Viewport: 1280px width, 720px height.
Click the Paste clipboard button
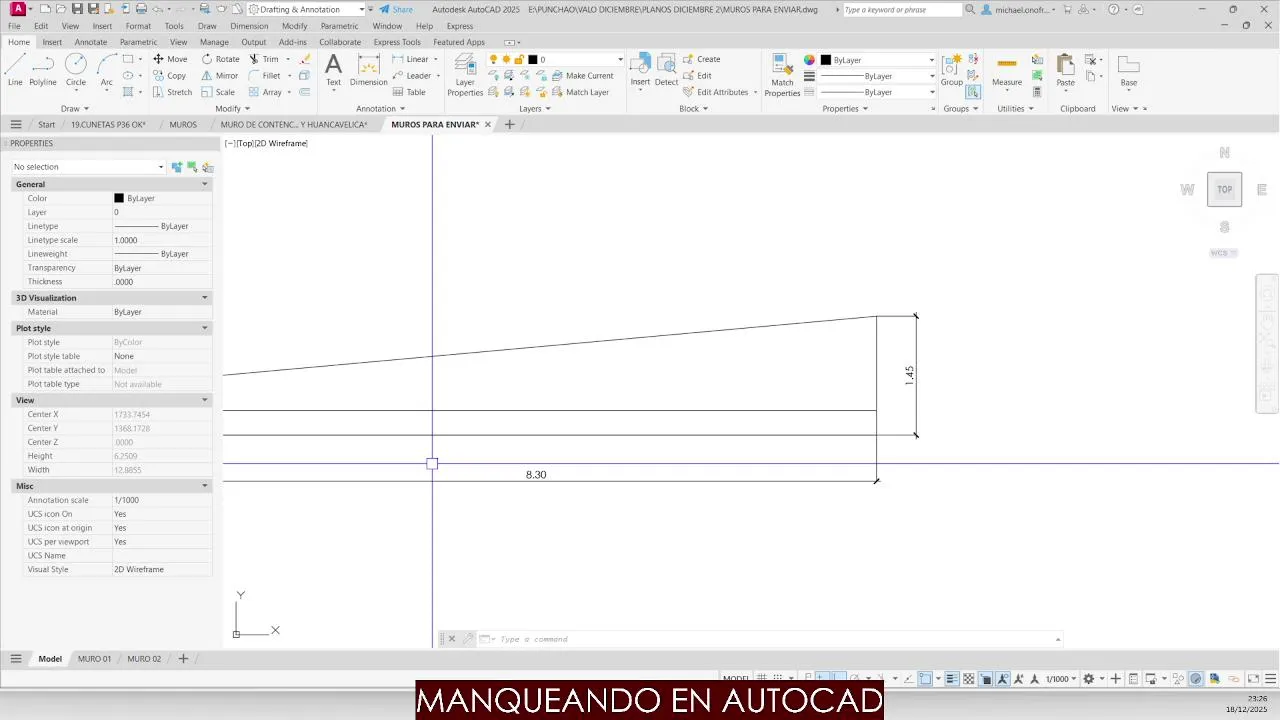pos(1066,70)
